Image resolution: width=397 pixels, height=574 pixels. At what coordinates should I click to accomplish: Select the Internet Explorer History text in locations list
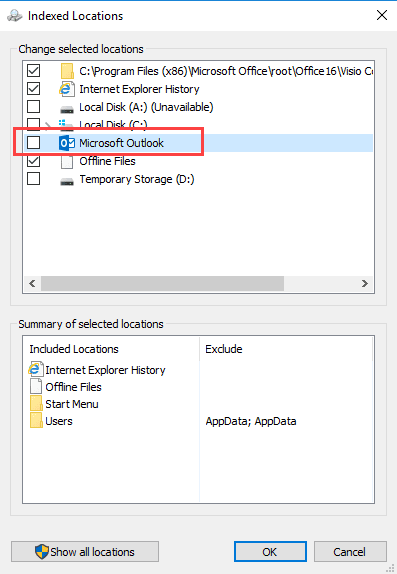(139, 89)
